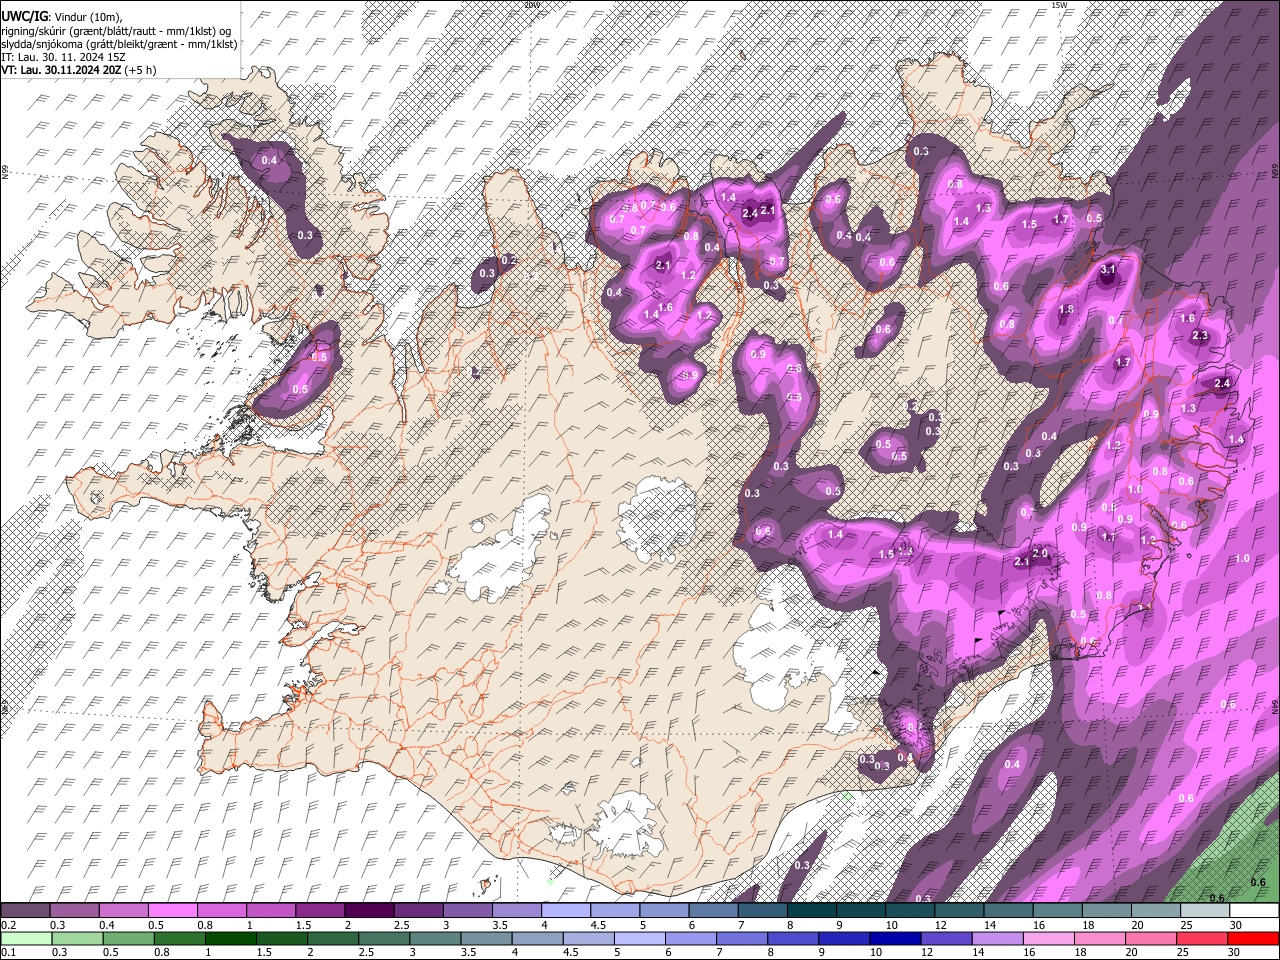Click the '3.1' precipitation value on map
Image resolution: width=1280 pixels, height=960 pixels.
pyautogui.click(x=1108, y=270)
